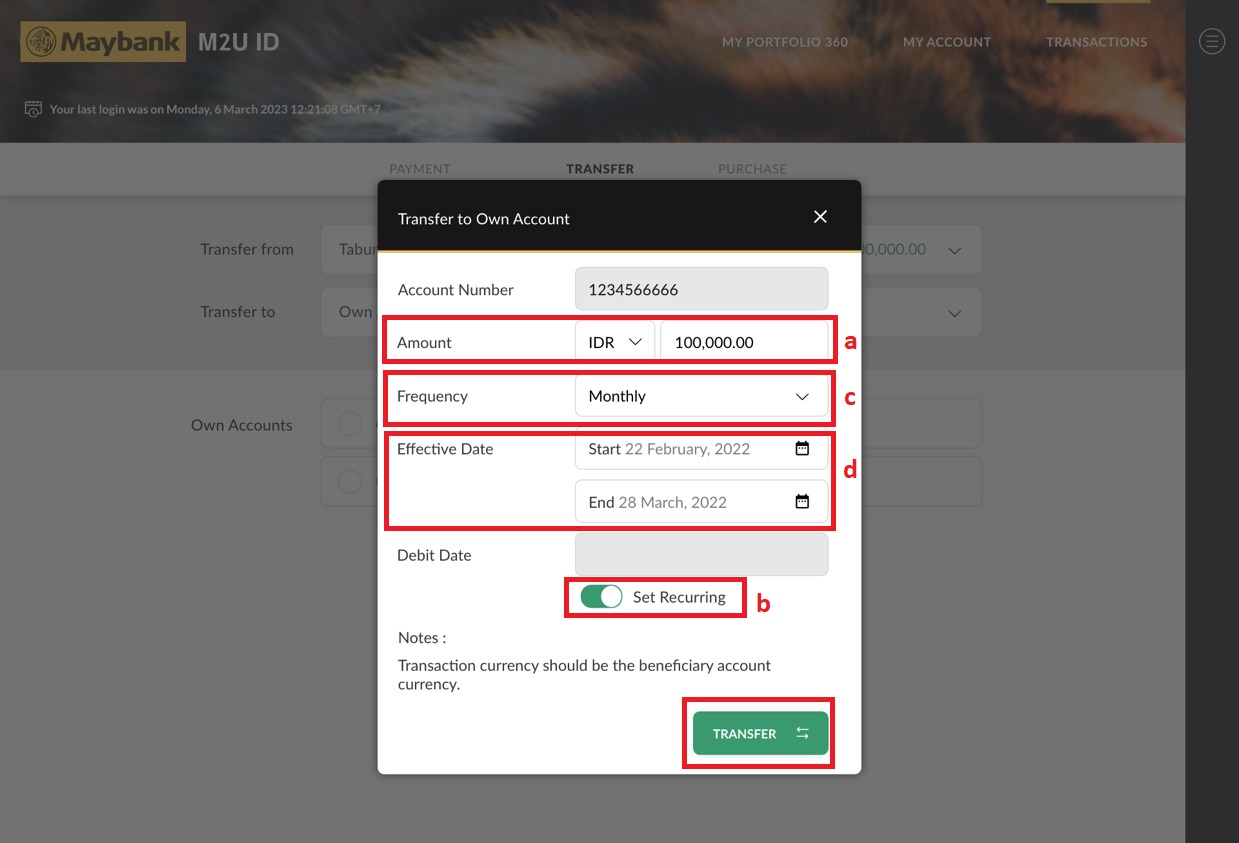Open the hamburger menu icon
The height and width of the screenshot is (843, 1239).
[x=1211, y=41]
